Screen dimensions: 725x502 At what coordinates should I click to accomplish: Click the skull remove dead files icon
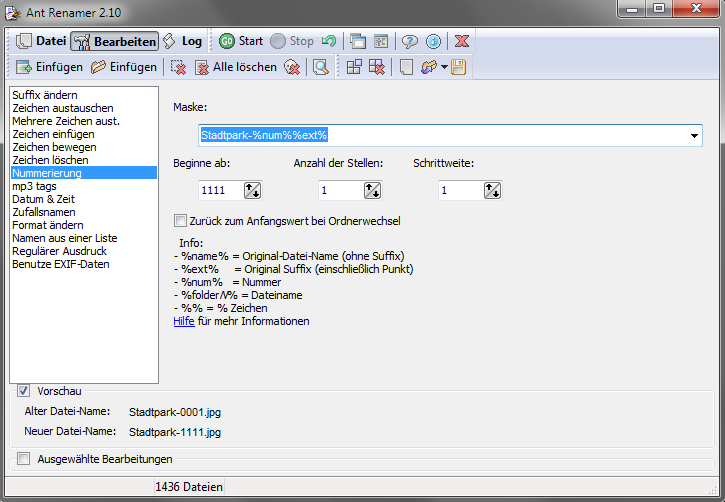tap(292, 67)
